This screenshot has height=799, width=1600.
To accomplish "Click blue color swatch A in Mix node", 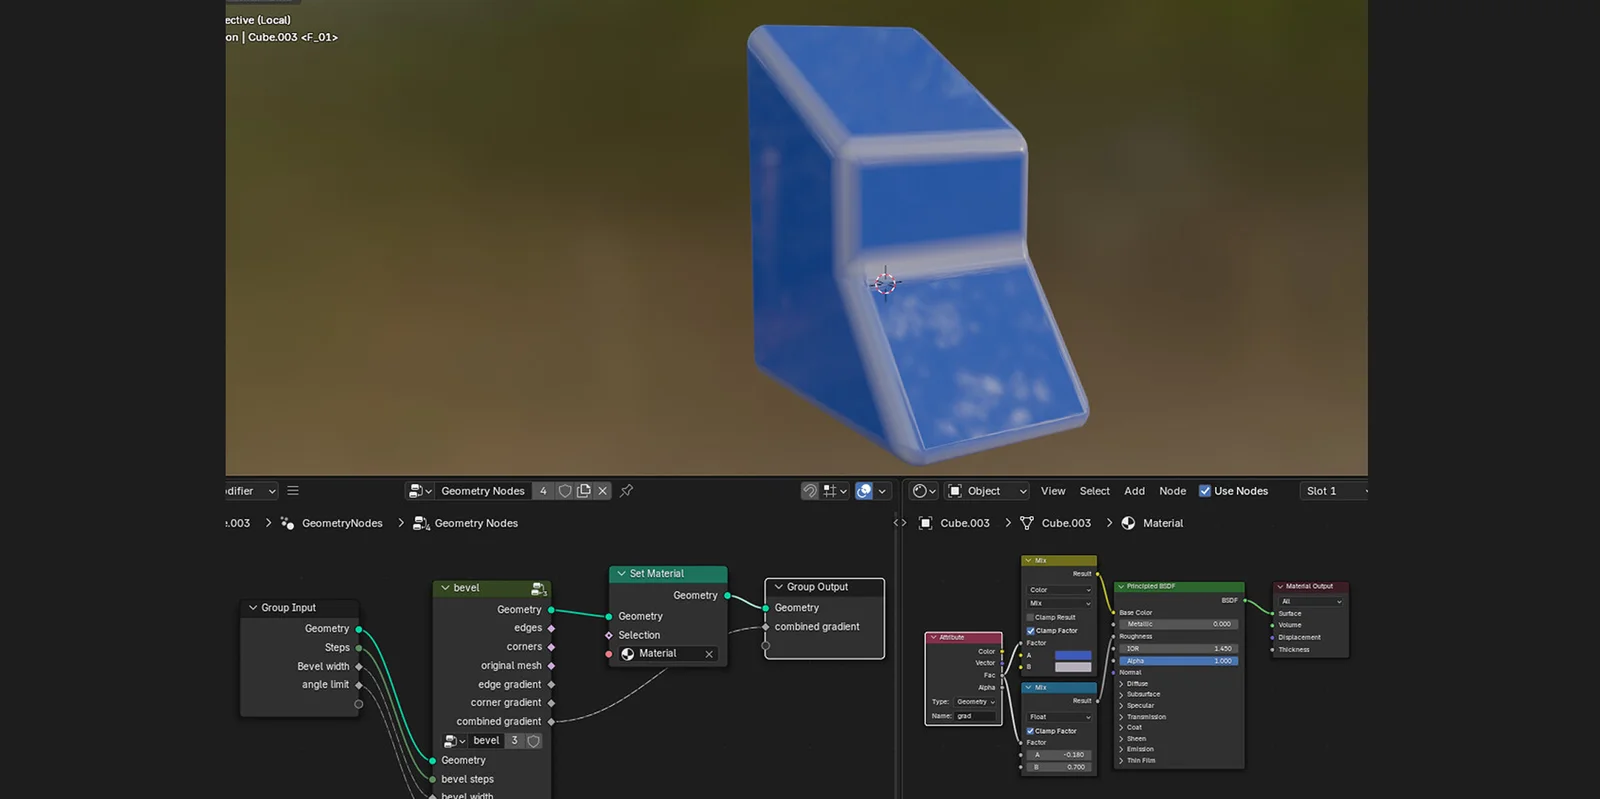I will click(x=1073, y=655).
